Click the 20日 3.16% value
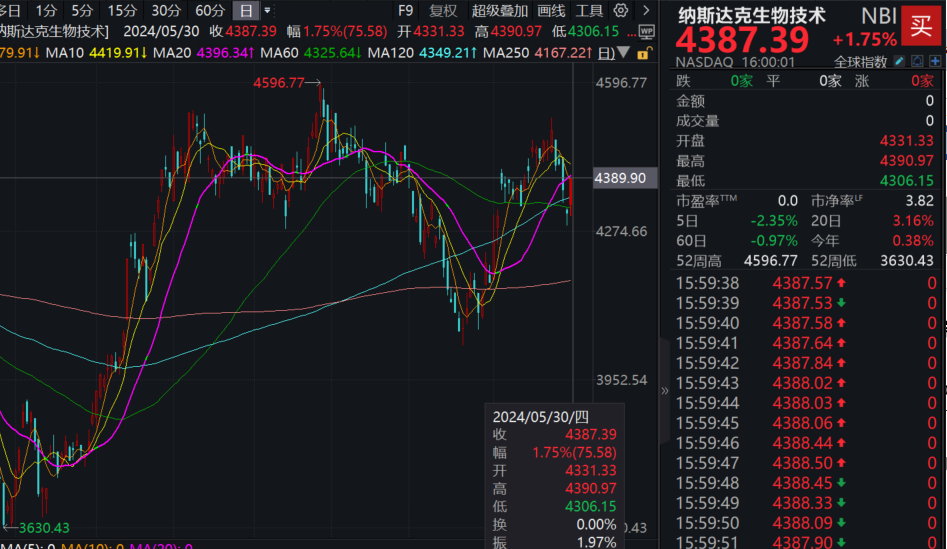 pos(913,221)
